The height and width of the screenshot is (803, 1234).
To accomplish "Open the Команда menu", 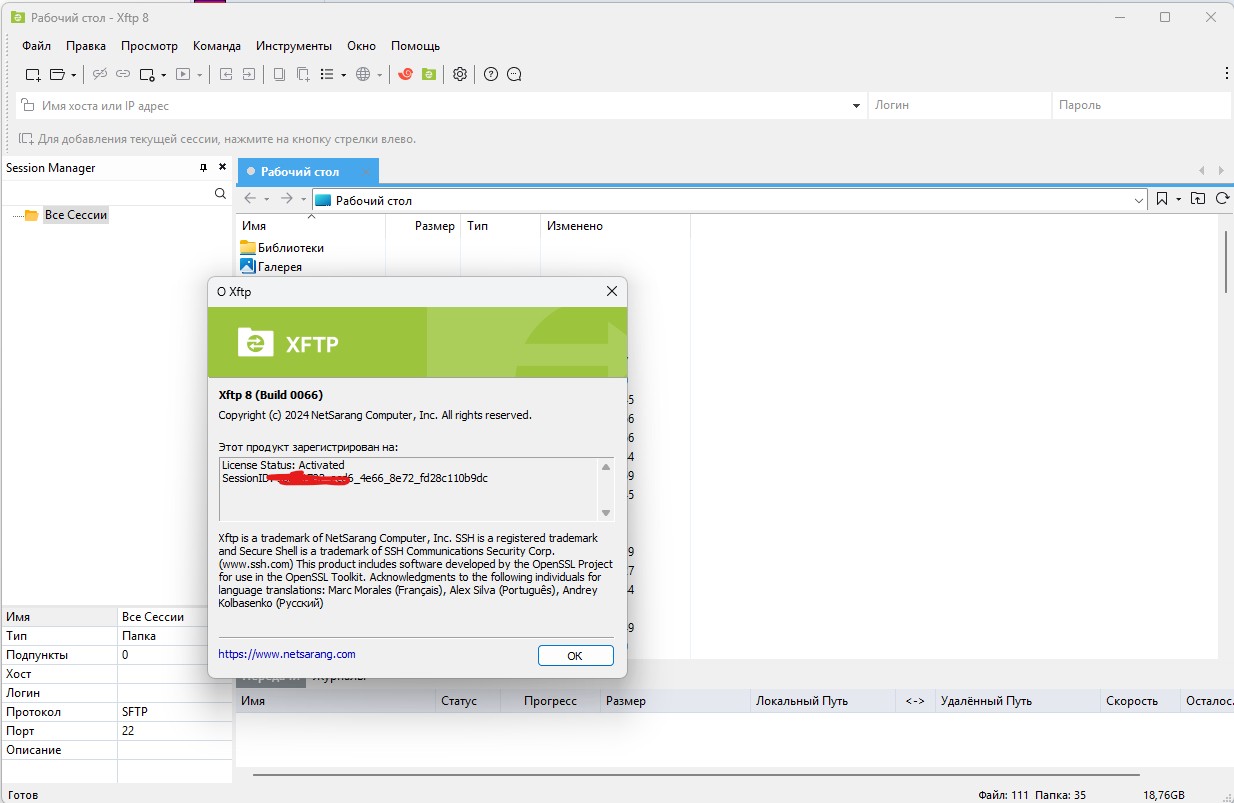I will (x=217, y=46).
